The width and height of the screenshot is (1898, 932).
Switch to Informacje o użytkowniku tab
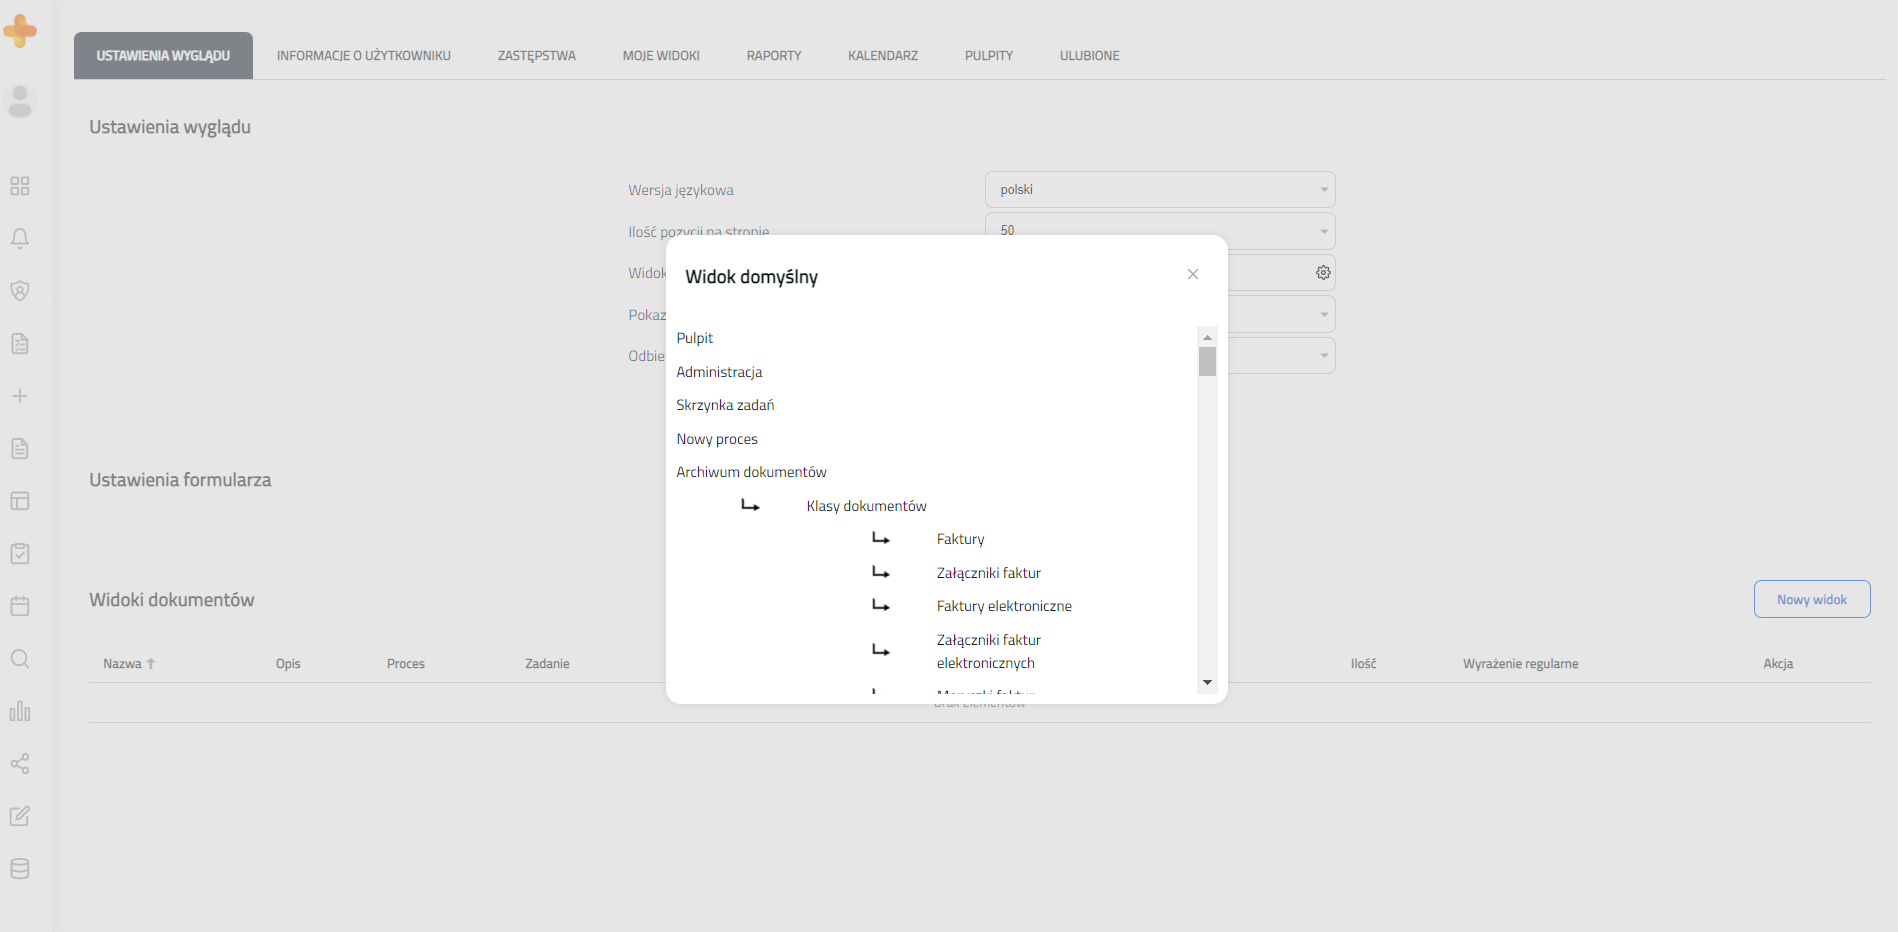tap(364, 56)
